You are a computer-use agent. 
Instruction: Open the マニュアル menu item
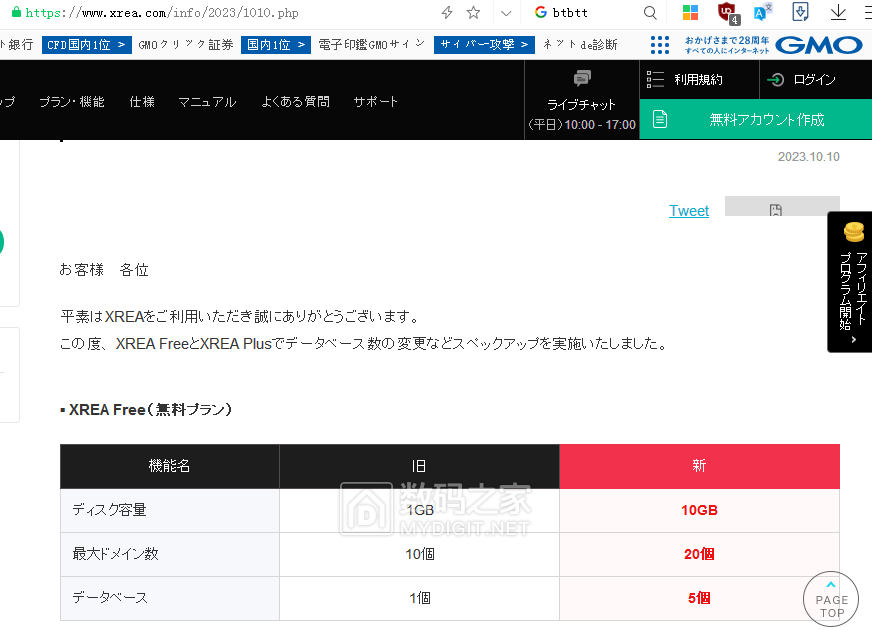207,102
